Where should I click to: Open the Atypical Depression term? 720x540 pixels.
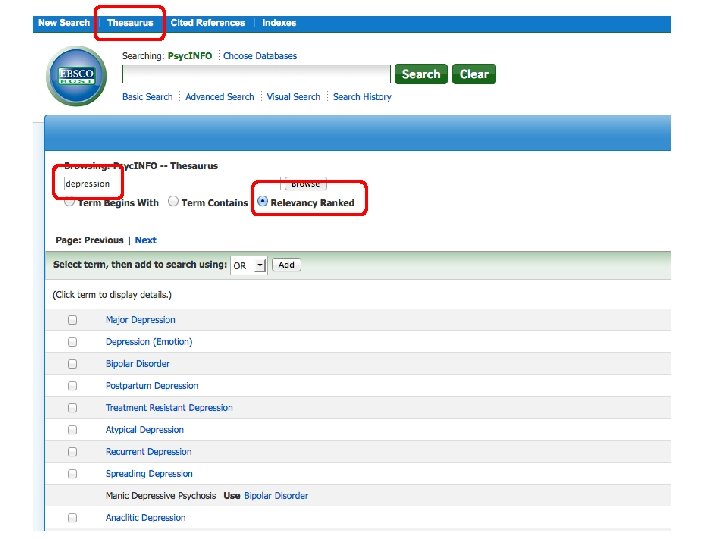[x=145, y=430]
